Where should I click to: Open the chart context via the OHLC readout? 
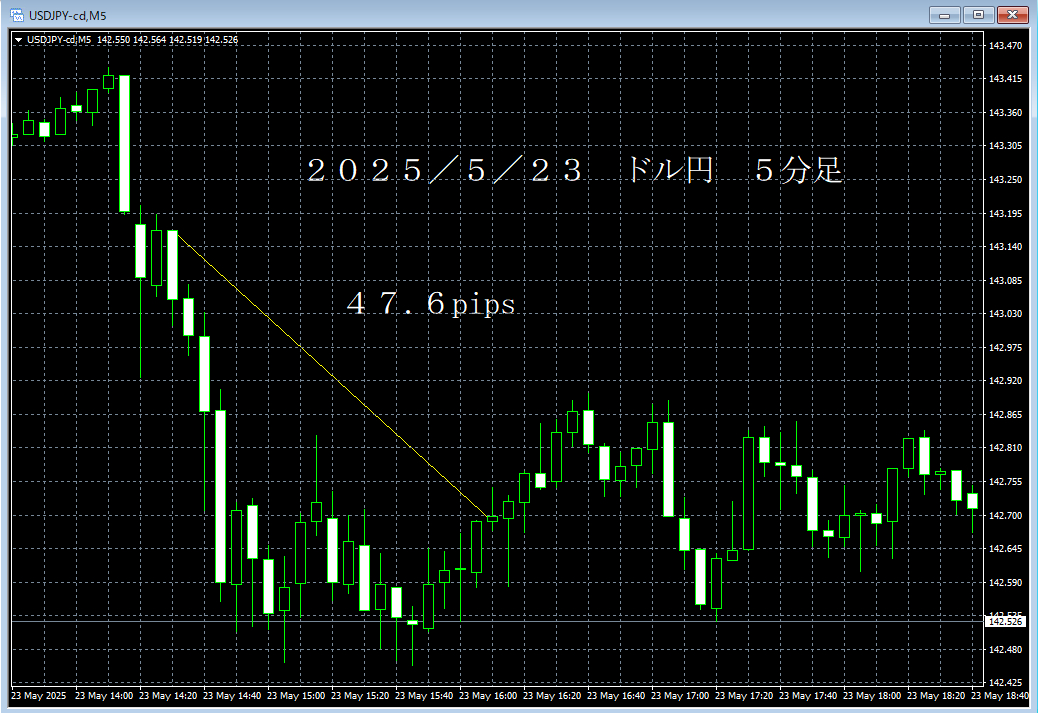[x=170, y=39]
